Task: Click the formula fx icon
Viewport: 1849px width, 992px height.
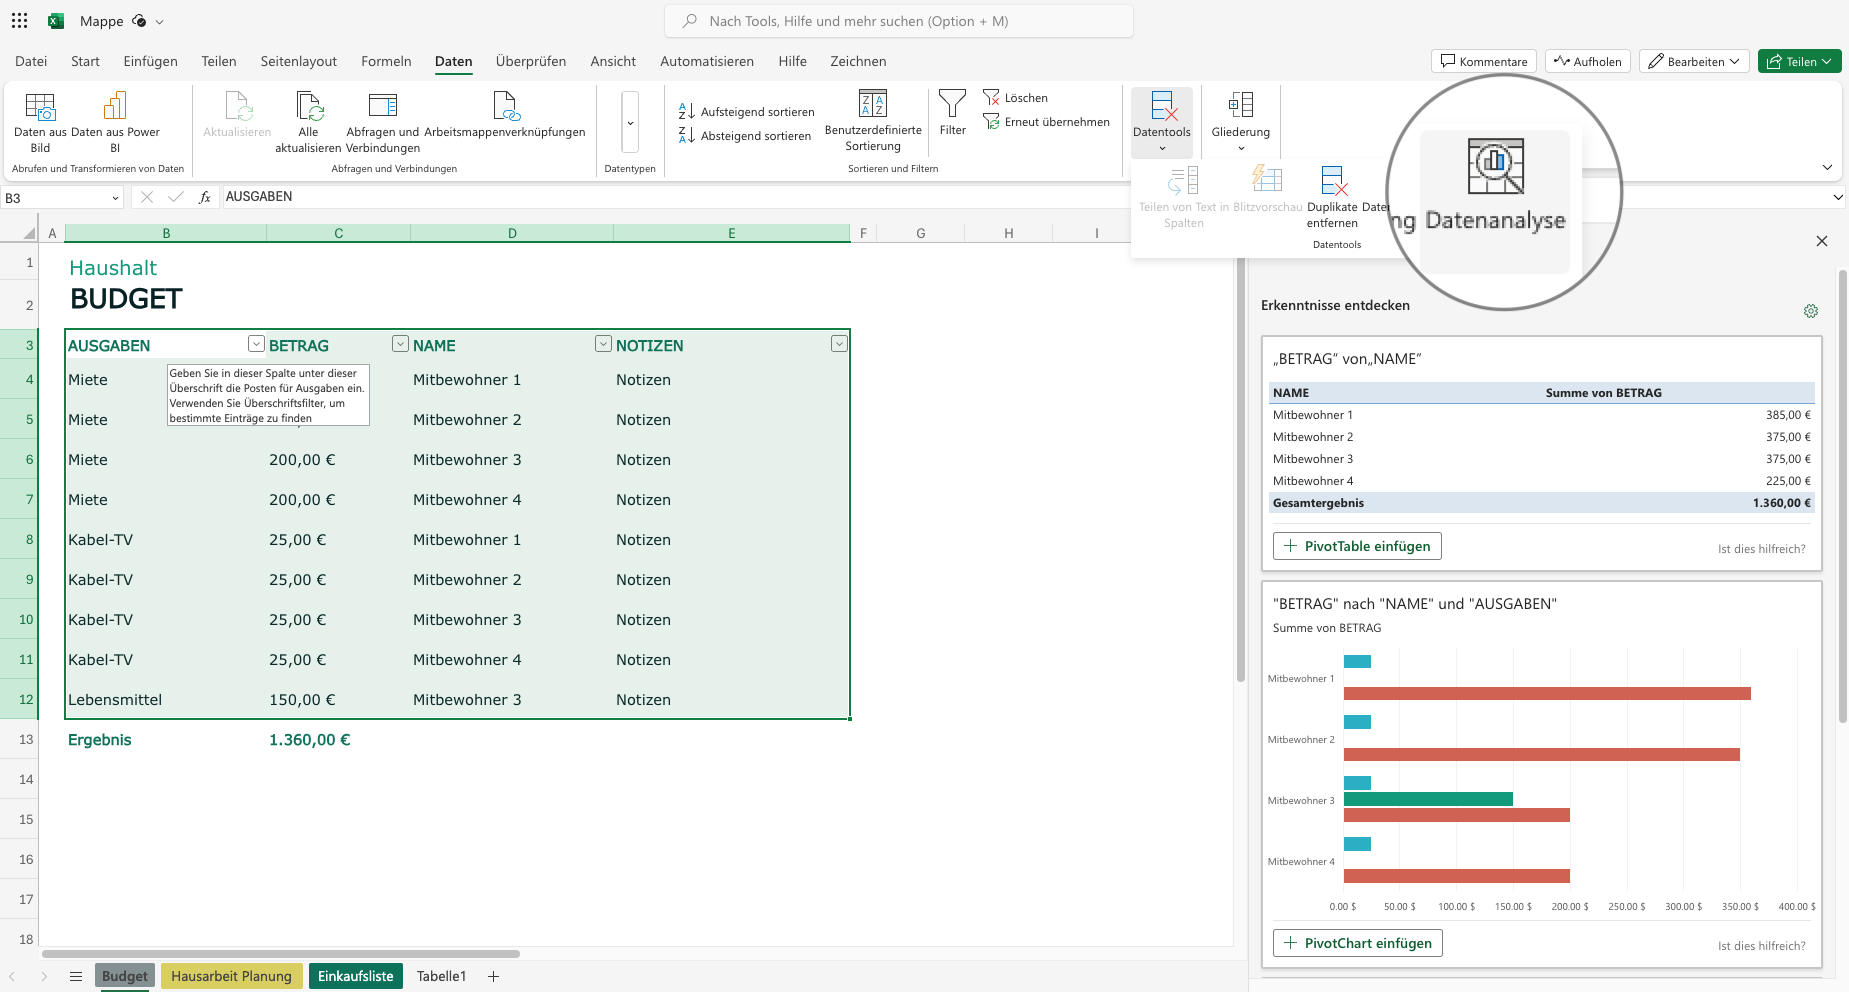Action: [x=205, y=197]
